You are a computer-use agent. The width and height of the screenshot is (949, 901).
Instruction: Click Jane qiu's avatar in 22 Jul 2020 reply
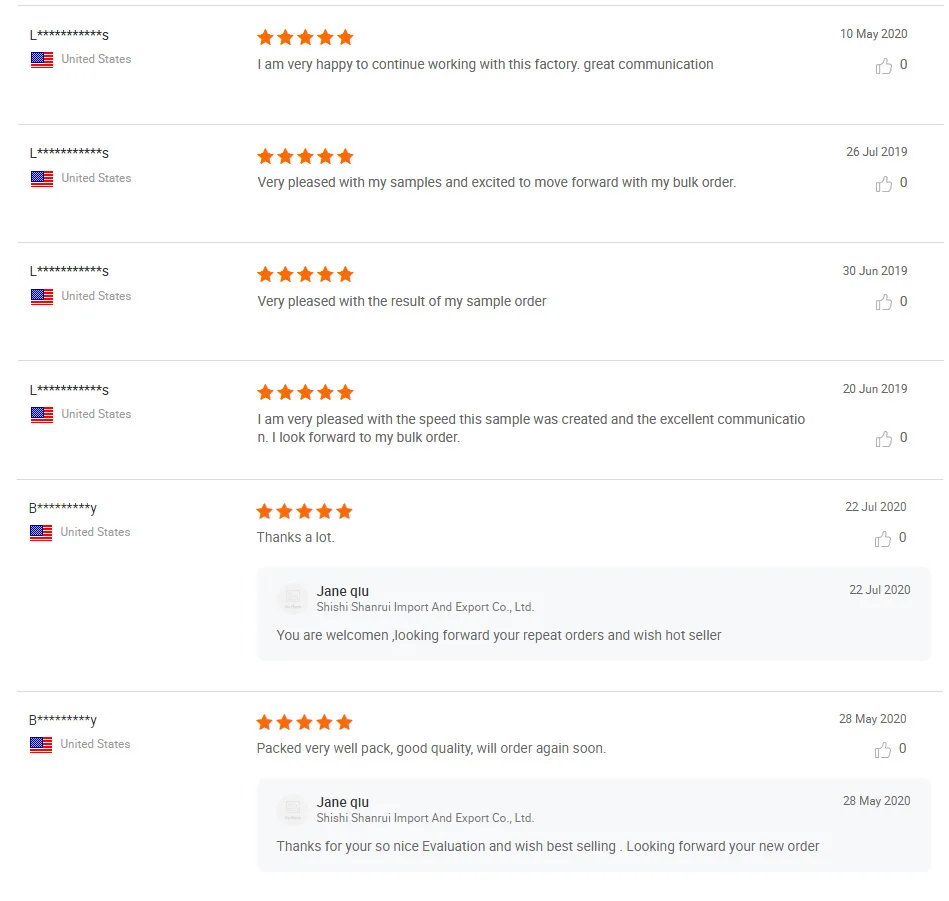click(x=293, y=598)
